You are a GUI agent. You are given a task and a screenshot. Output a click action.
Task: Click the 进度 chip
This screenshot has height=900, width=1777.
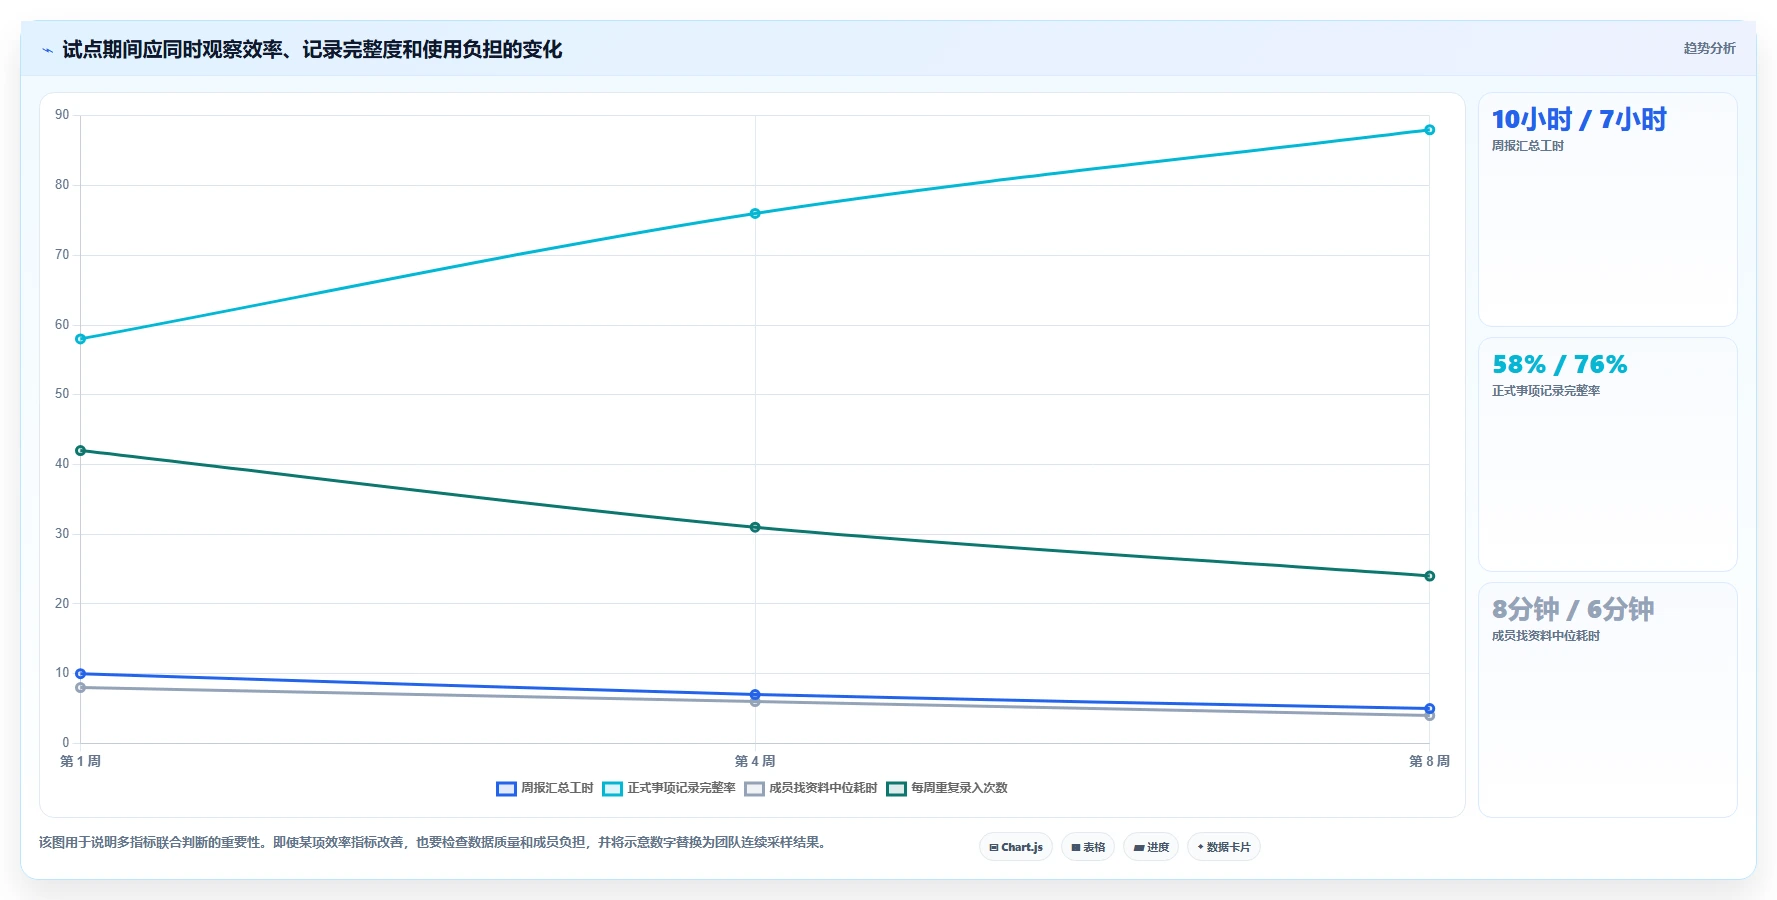click(1151, 847)
